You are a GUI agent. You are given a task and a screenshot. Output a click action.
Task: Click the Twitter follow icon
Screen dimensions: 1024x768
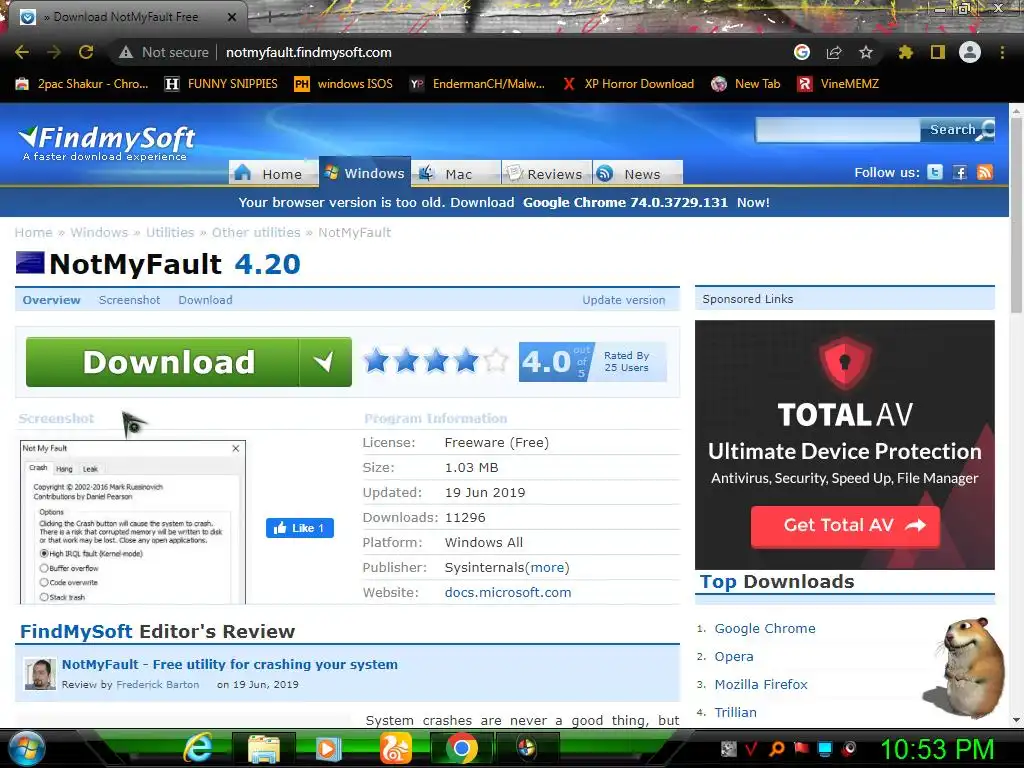[935, 172]
